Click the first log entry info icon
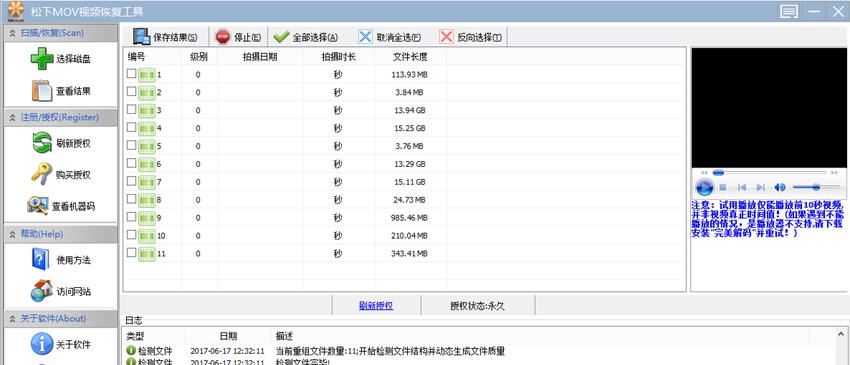 pyautogui.click(x=131, y=351)
